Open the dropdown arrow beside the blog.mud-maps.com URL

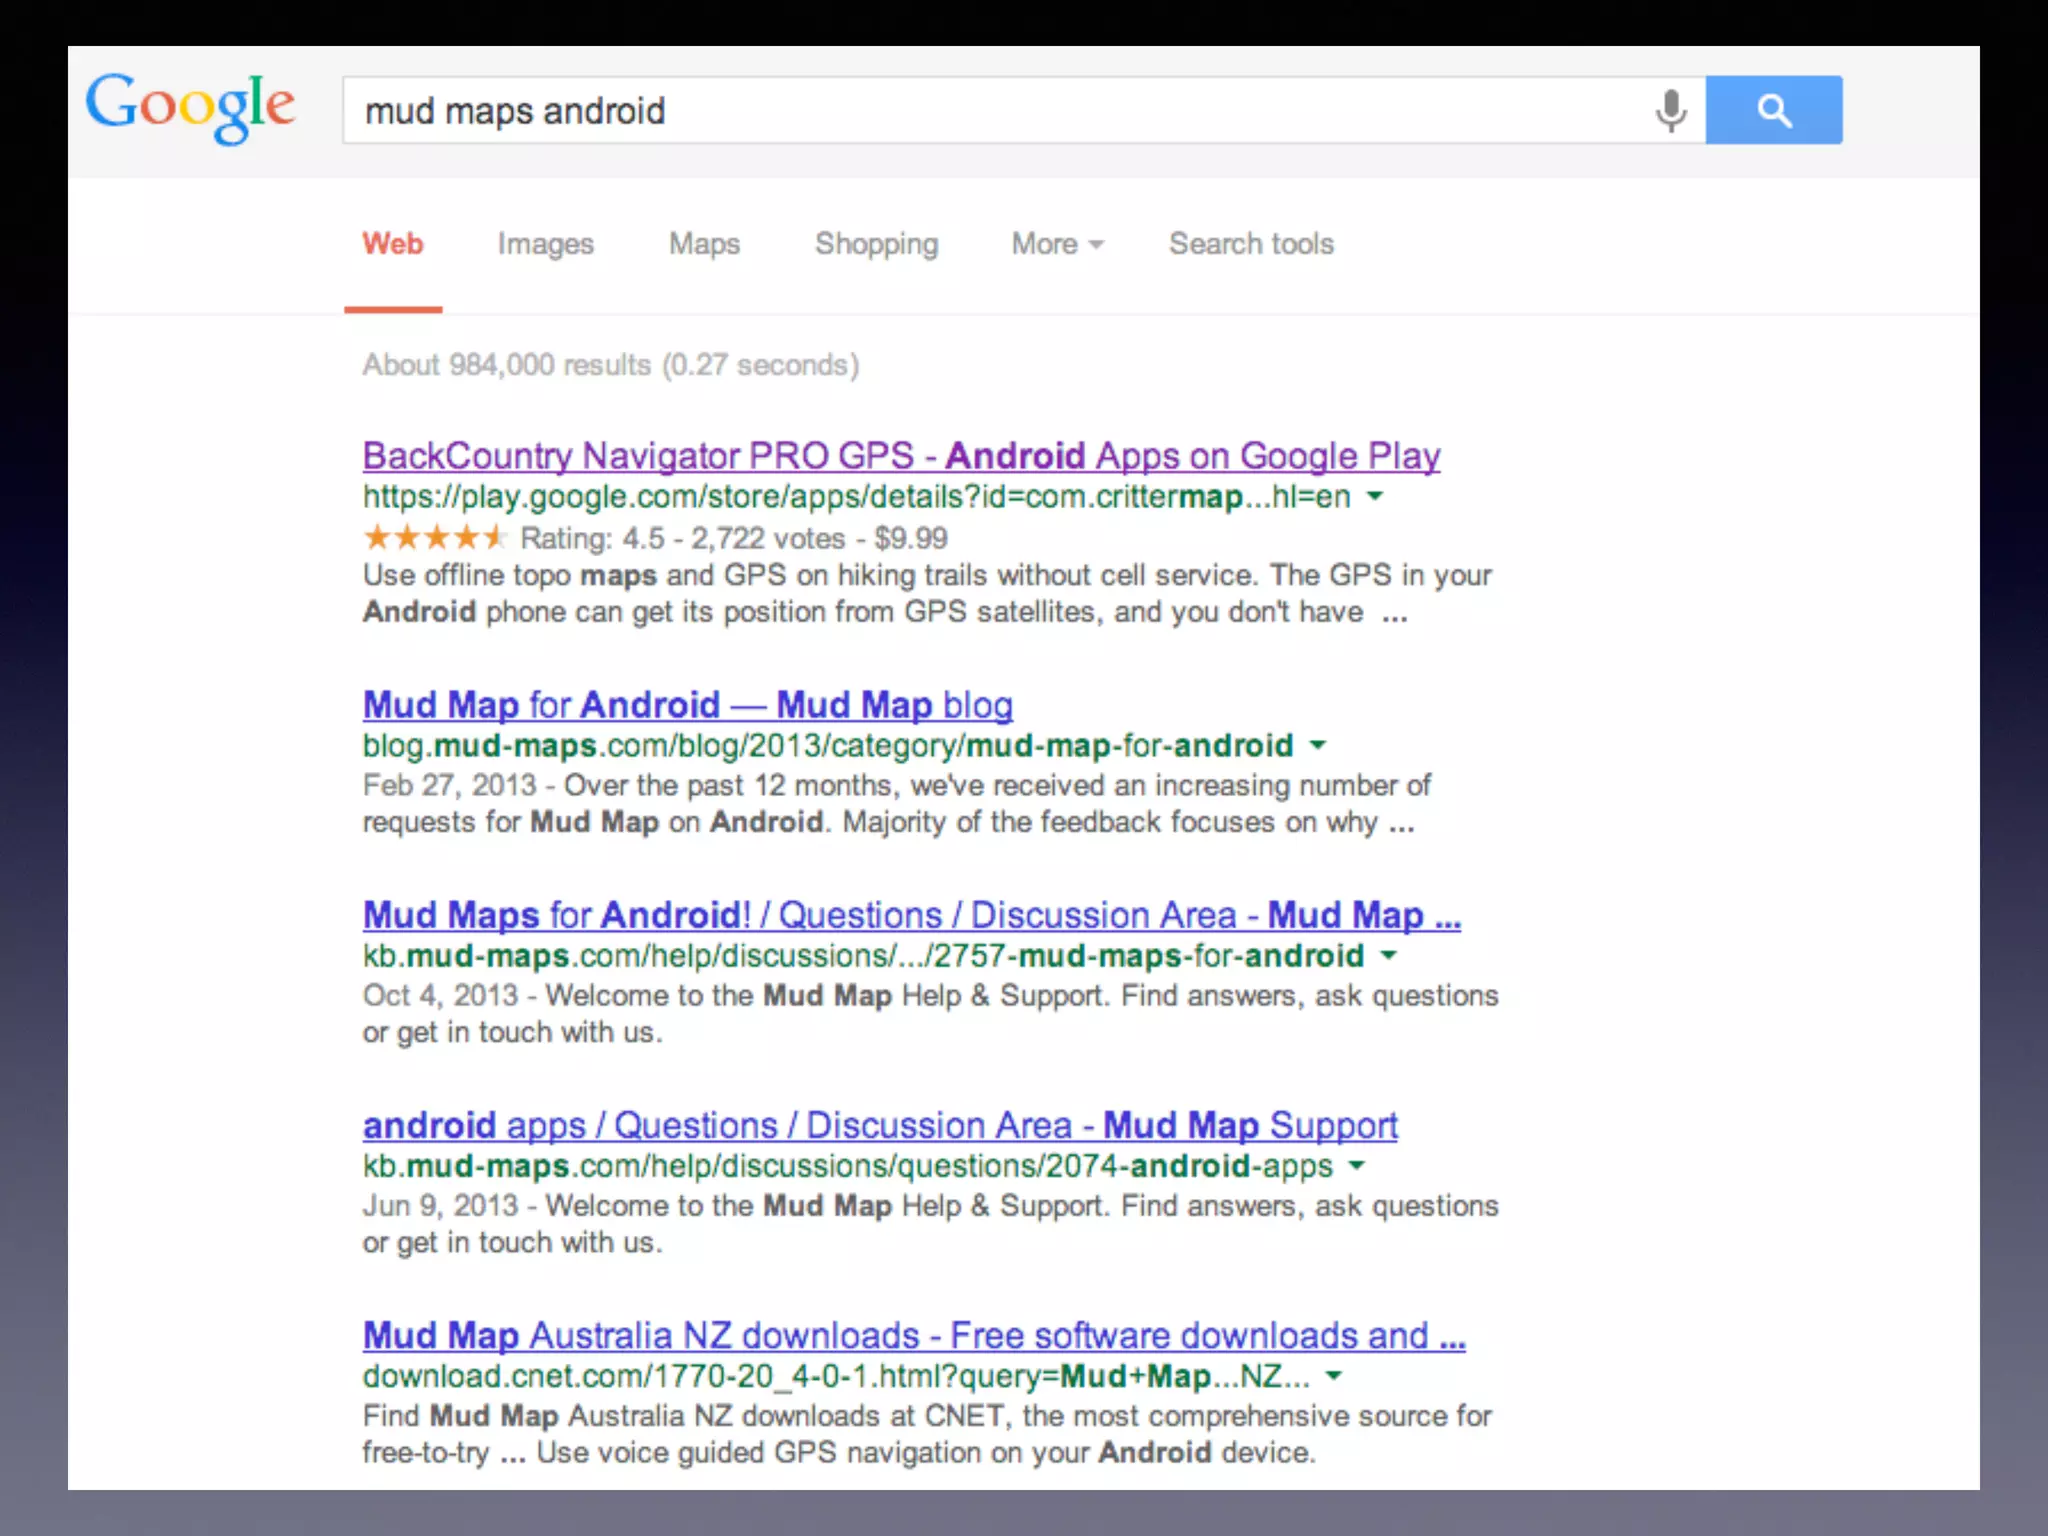tap(1318, 745)
